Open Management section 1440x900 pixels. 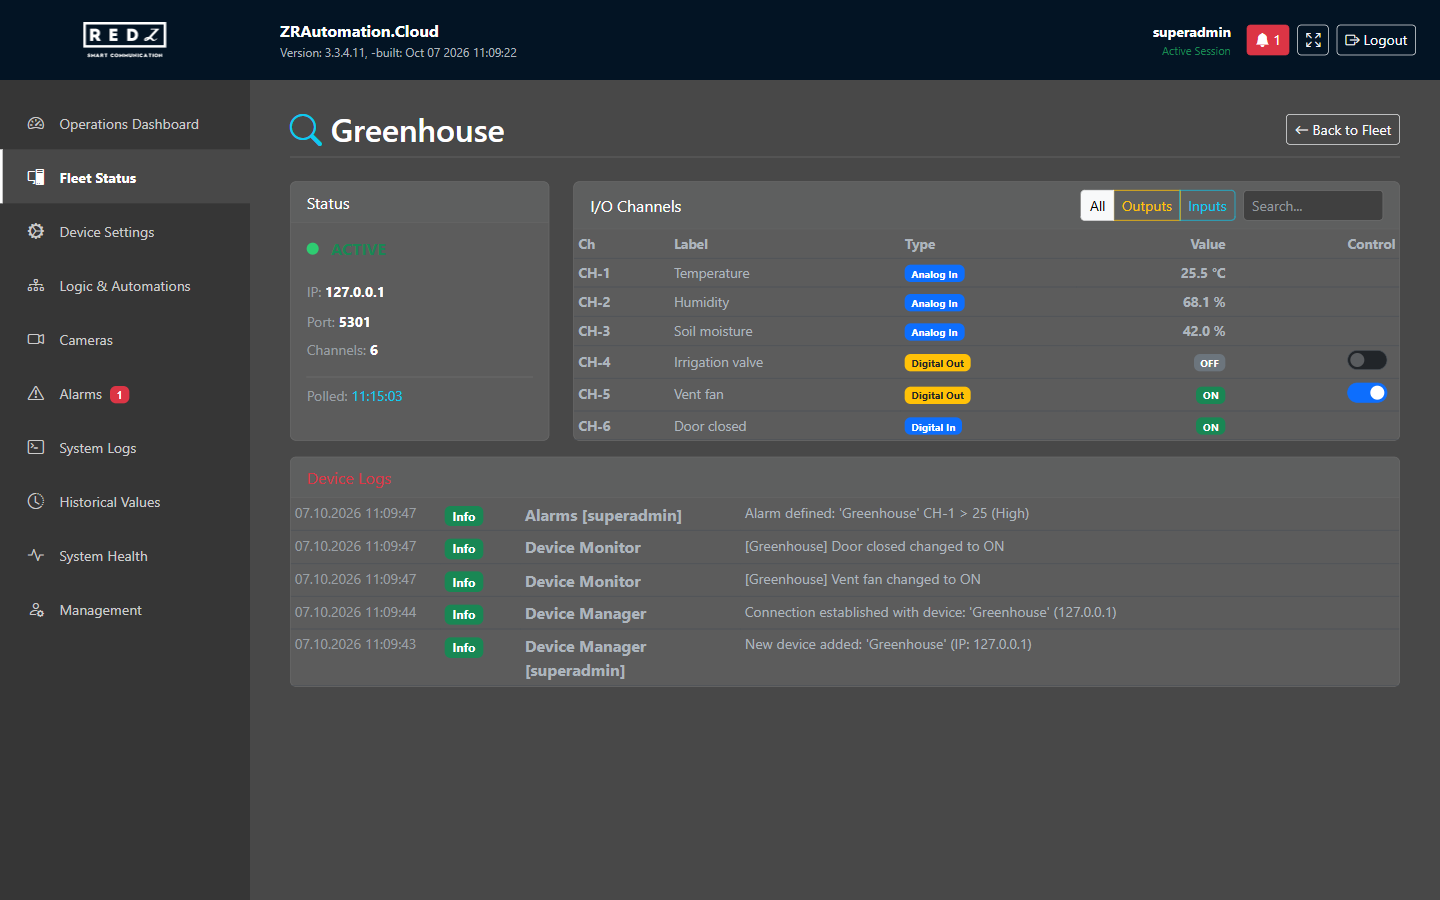click(125, 610)
